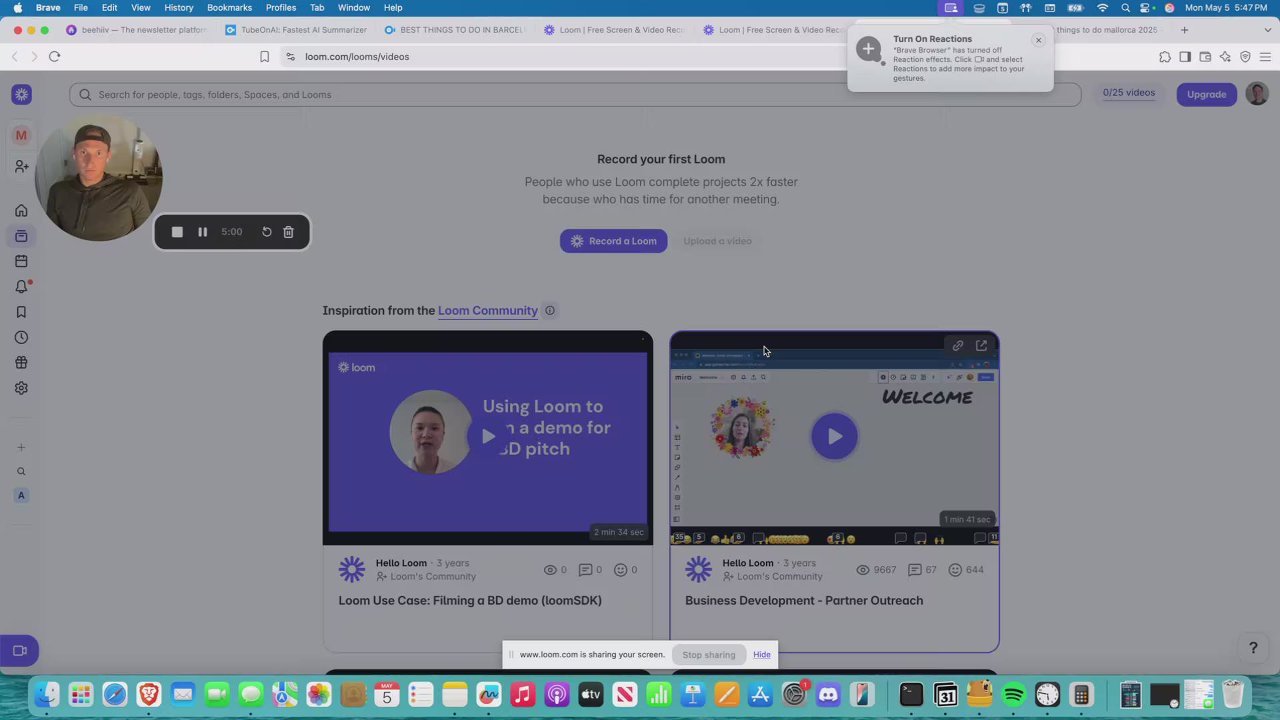Click Record a Loom button
The height and width of the screenshot is (720, 1280).
pos(613,241)
